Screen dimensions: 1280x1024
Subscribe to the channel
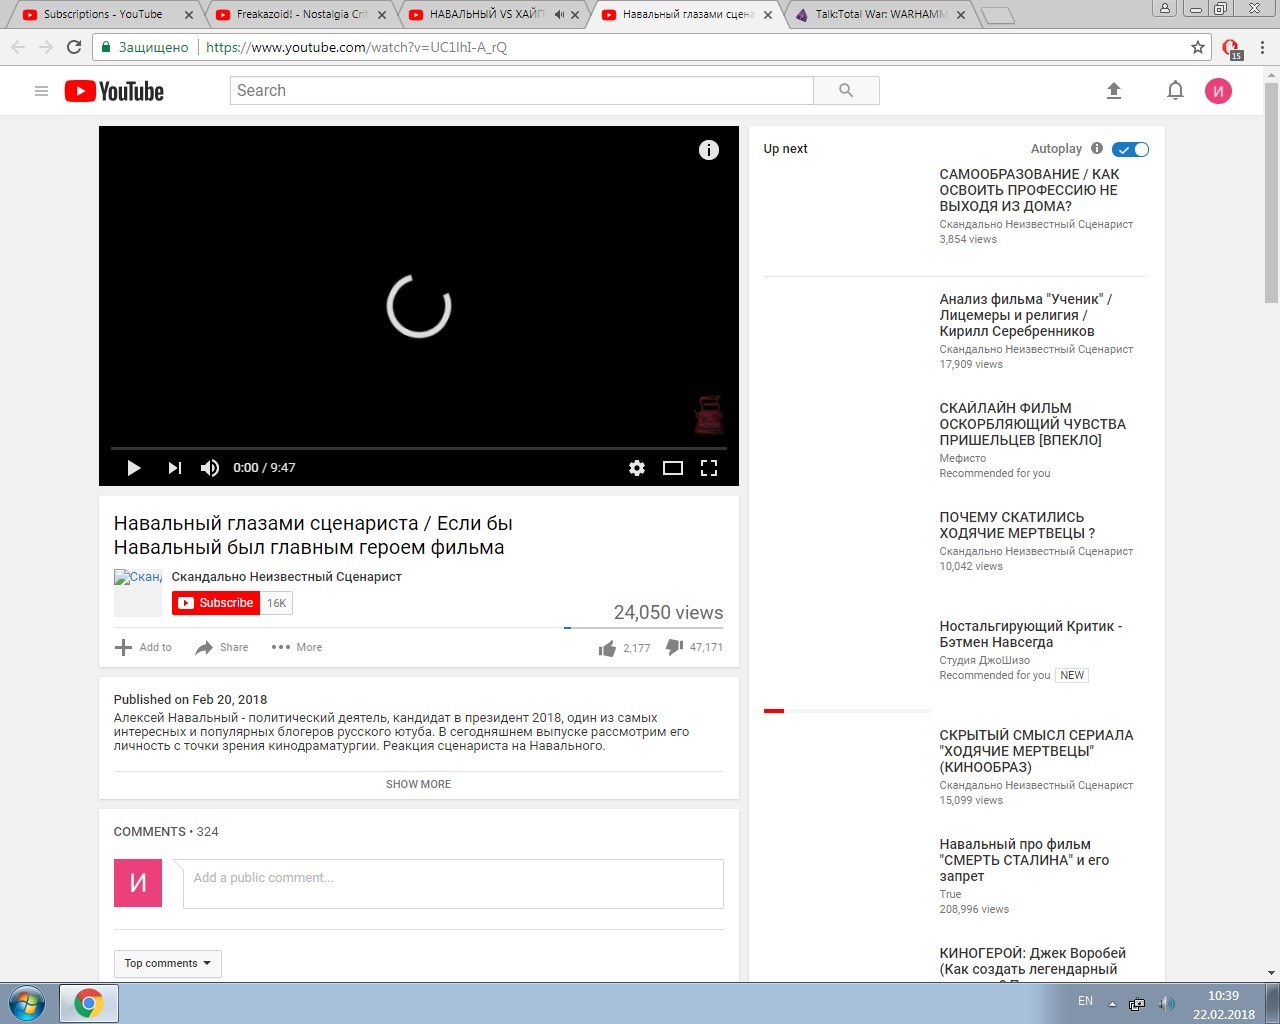[x=216, y=603]
